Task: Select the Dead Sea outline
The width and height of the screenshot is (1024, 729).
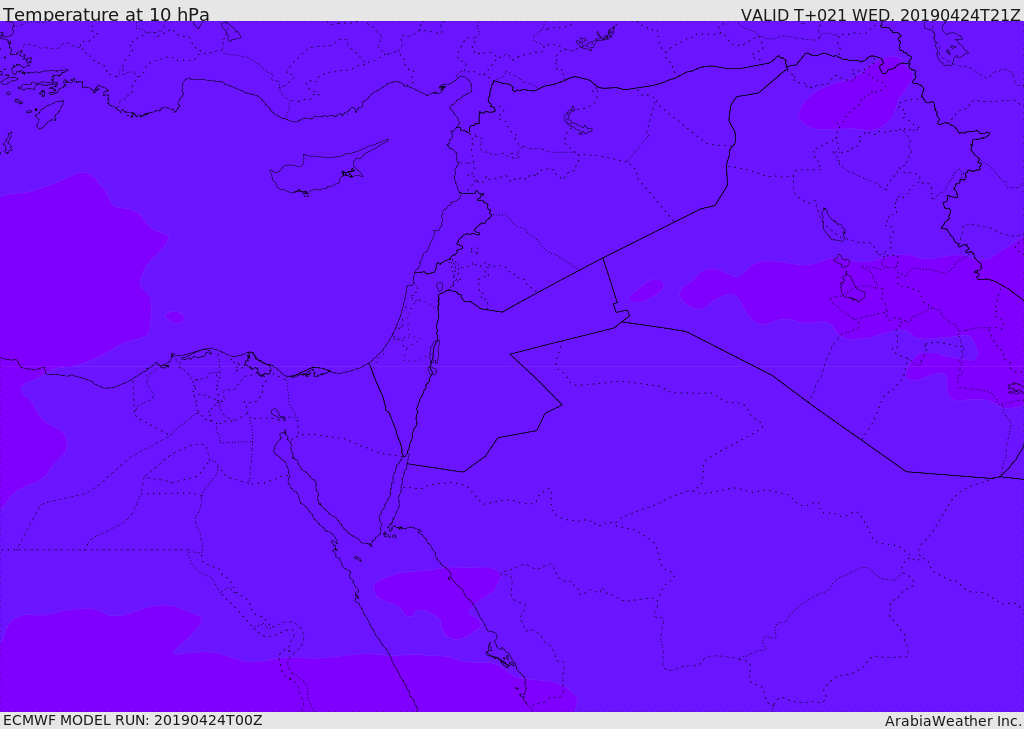Action: click(x=434, y=358)
